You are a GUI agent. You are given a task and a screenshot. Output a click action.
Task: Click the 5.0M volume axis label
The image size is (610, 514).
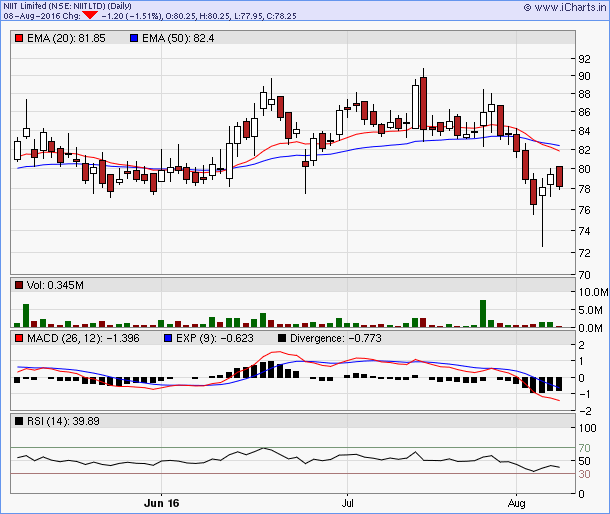tap(591, 311)
